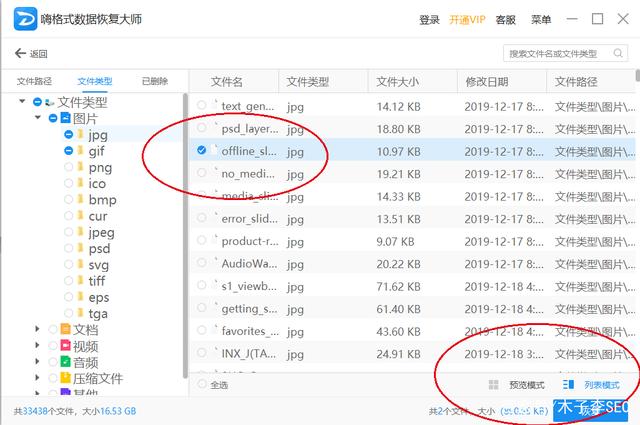This screenshot has height=425, width=640.
Task: Sort by 文件大小 column header
Action: 397,82
